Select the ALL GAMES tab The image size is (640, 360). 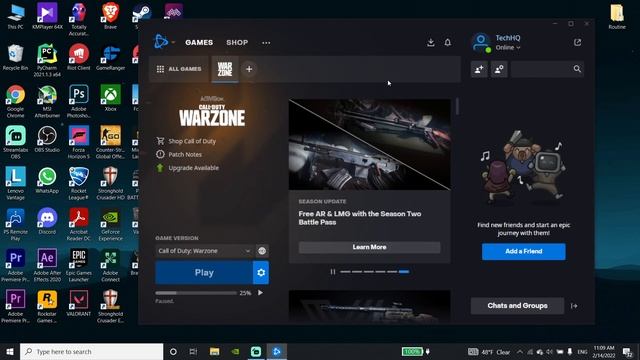[x=179, y=69]
